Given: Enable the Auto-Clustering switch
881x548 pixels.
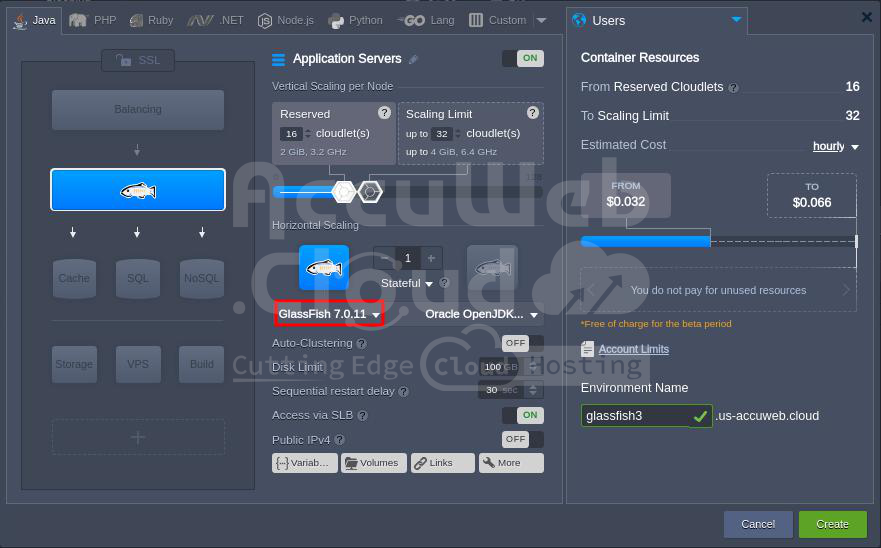Looking at the screenshot, I should coord(522,343).
